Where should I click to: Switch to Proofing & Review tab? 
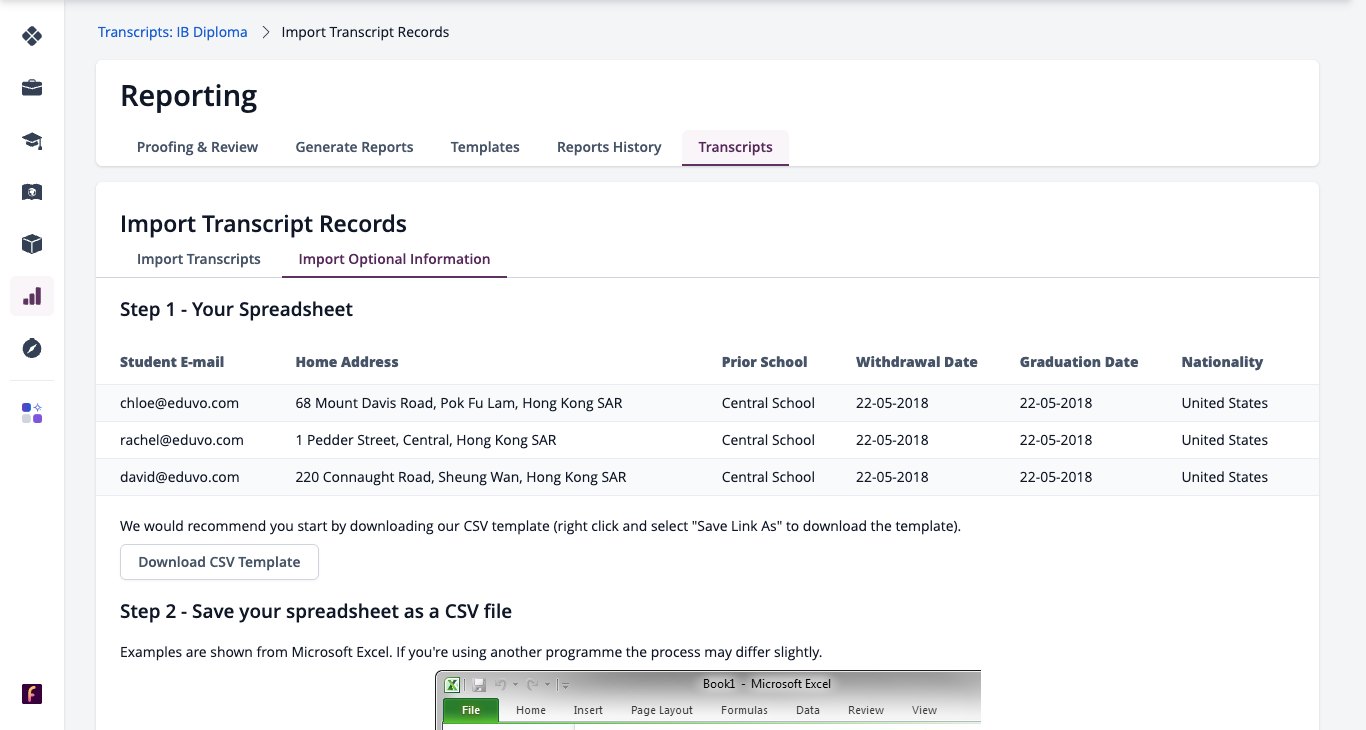(197, 147)
